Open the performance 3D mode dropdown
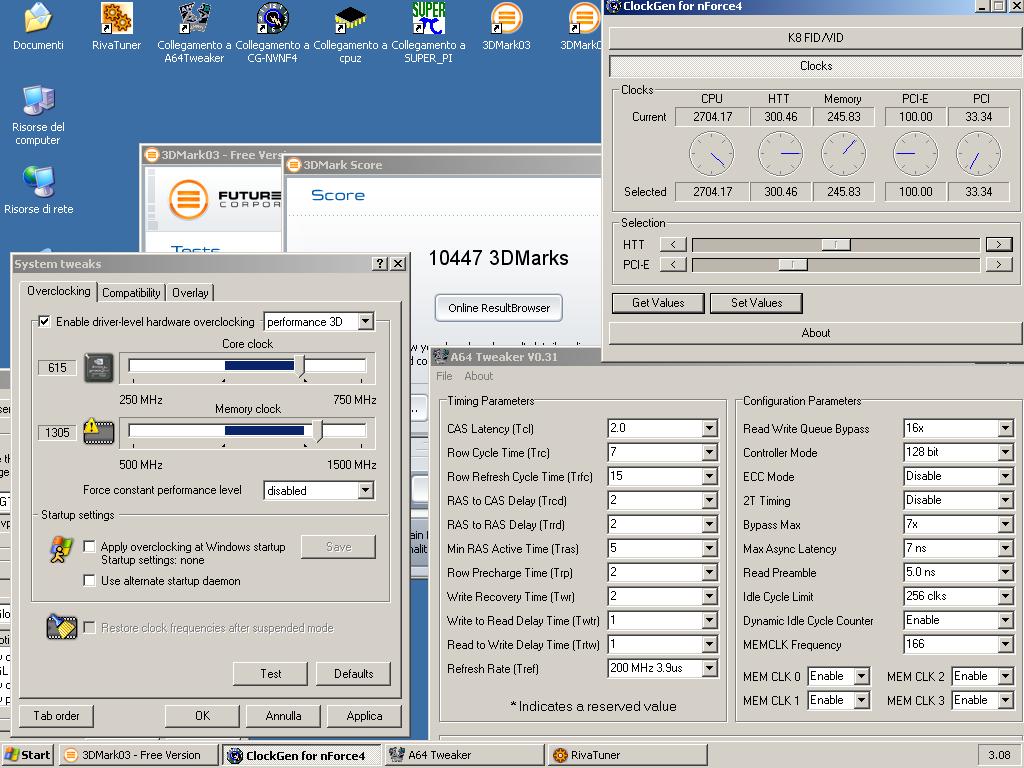 366,321
